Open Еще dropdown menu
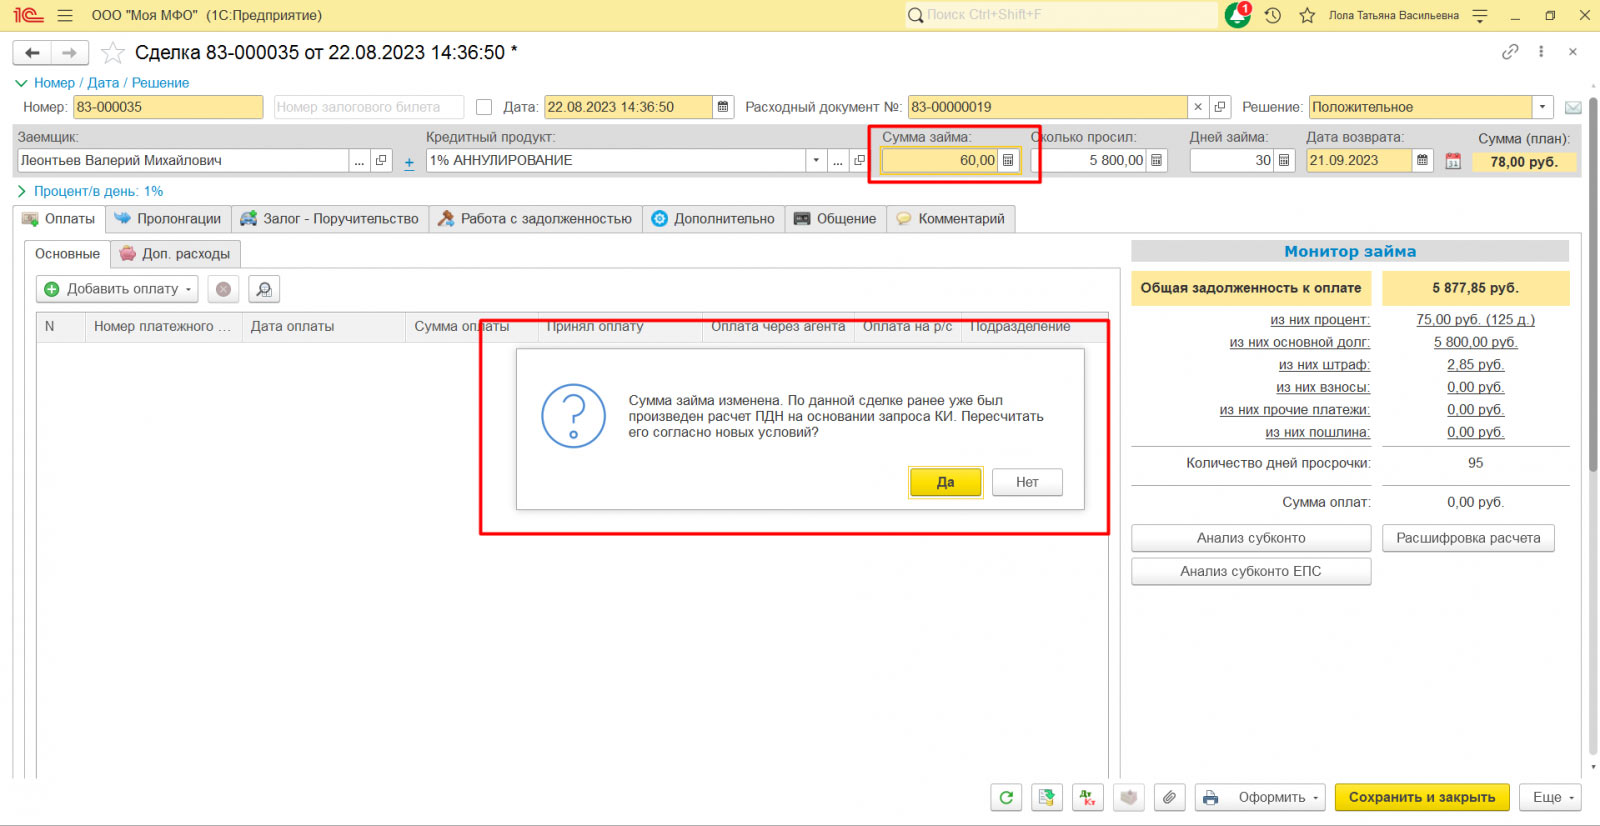The height and width of the screenshot is (826, 1600). point(1551,797)
